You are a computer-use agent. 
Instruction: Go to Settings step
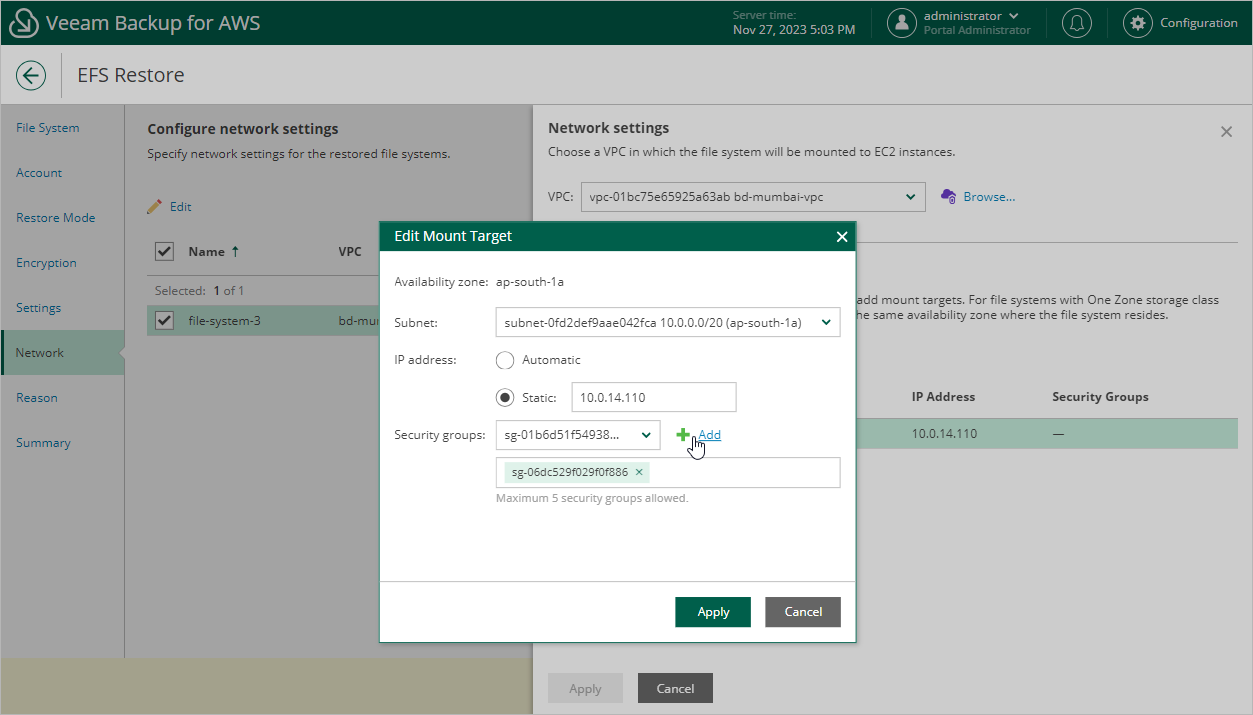click(x=38, y=308)
